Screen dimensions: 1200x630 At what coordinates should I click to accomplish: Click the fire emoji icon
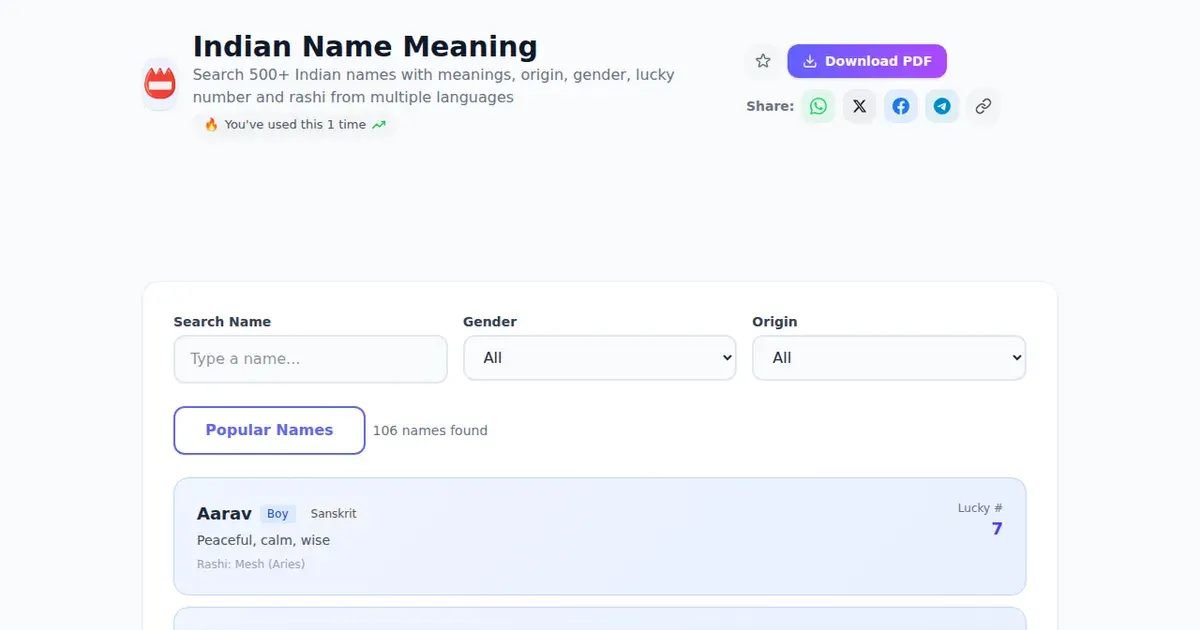[211, 125]
